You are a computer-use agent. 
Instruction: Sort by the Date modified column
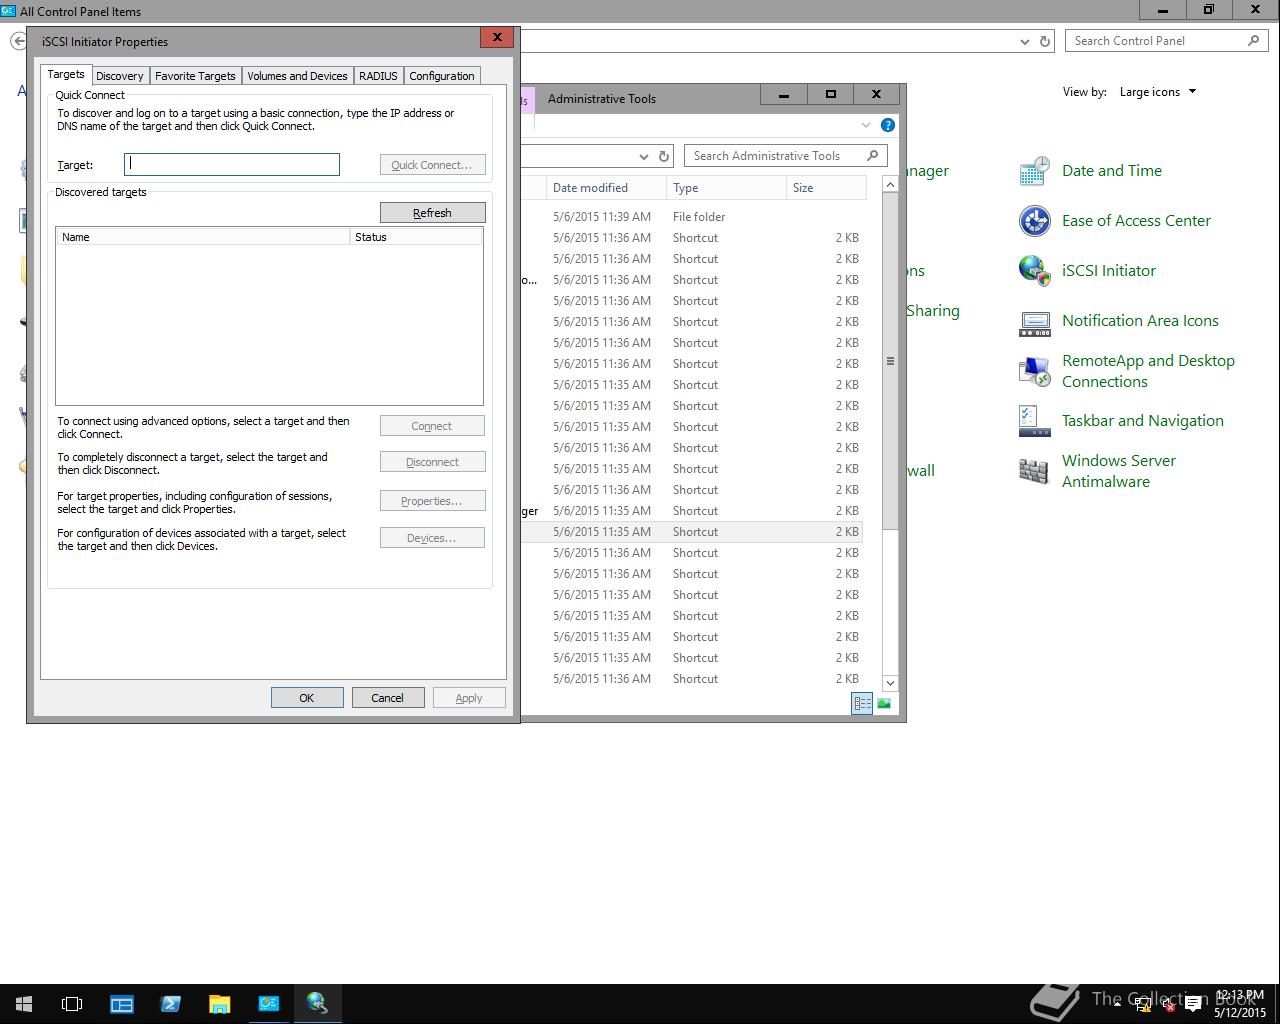click(x=606, y=188)
